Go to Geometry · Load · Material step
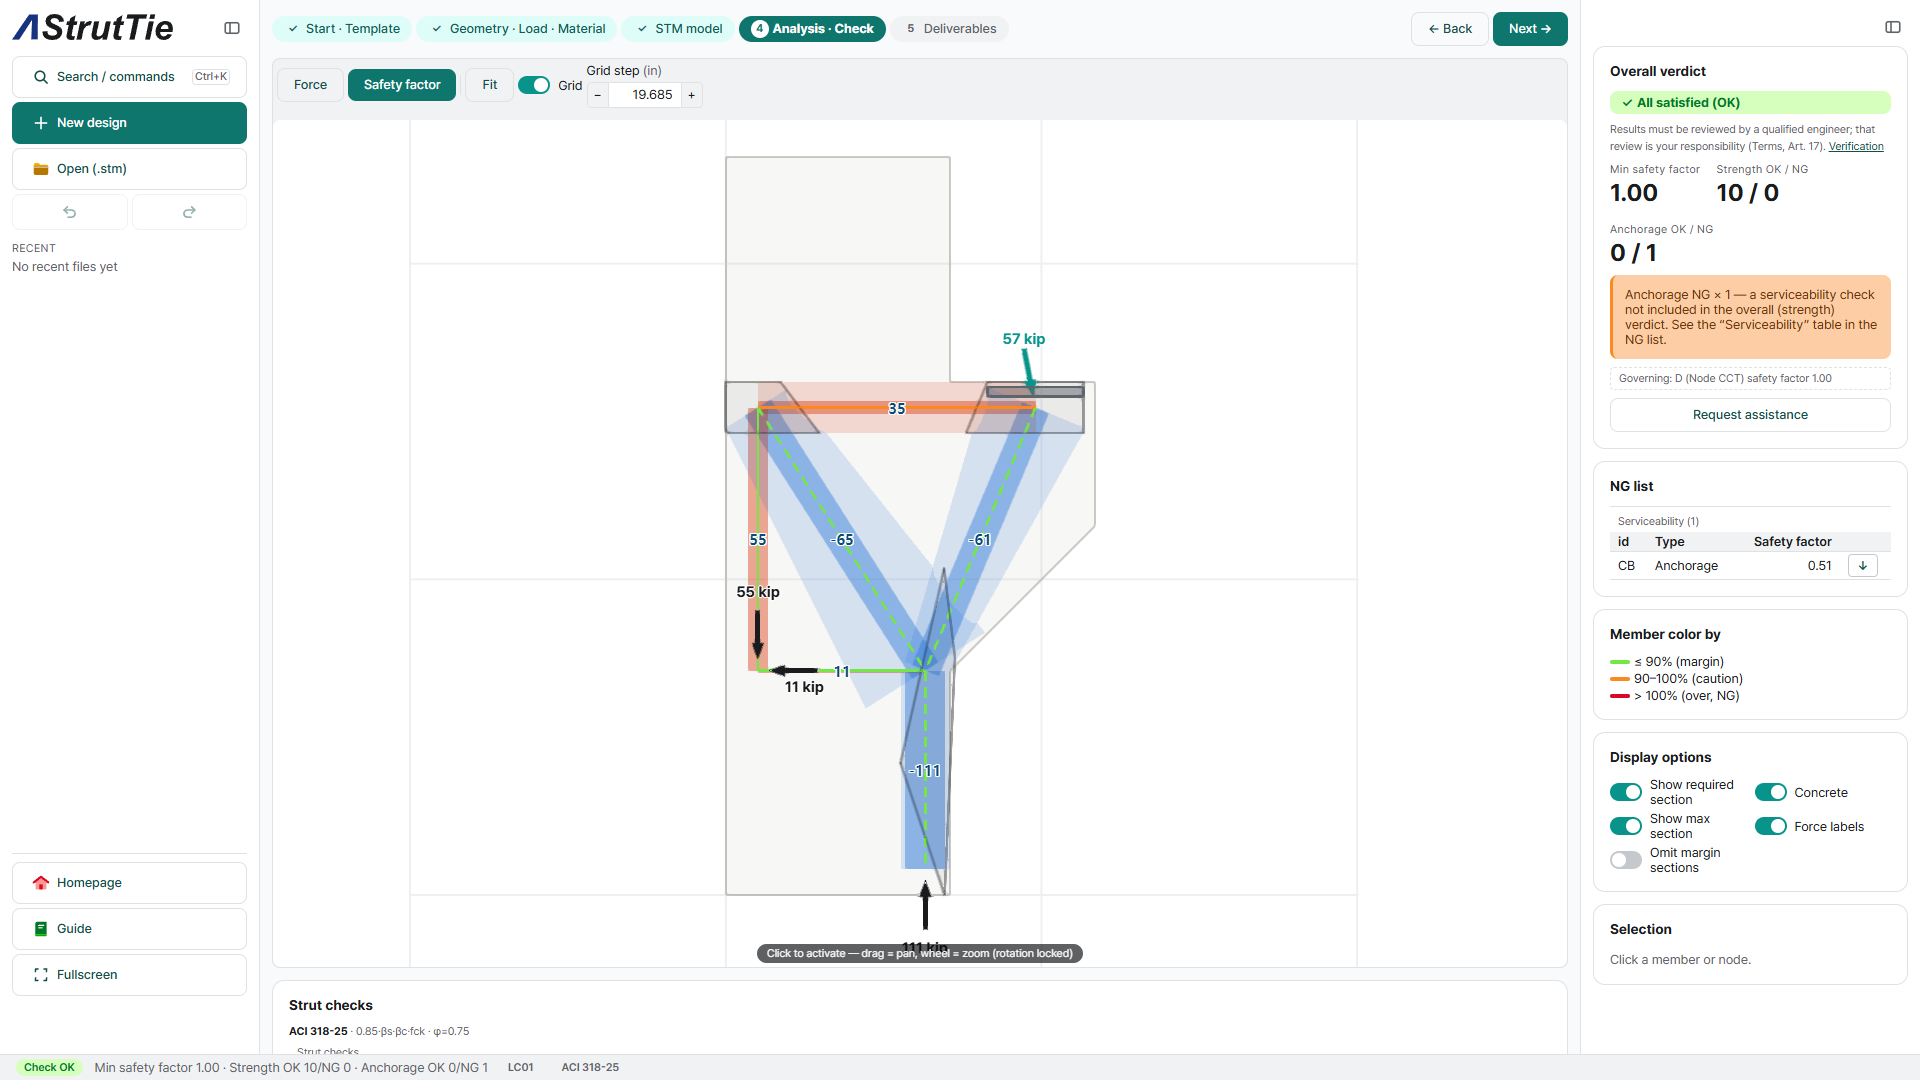1920x1080 pixels. click(518, 29)
